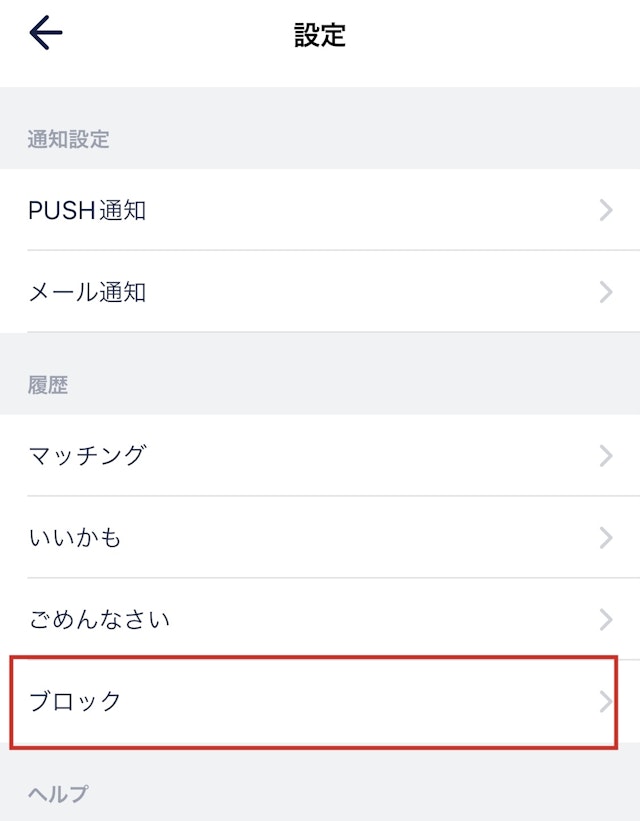This screenshot has height=821, width=640.
Task: Open the chevron in the ブロック row
Action: 606,702
